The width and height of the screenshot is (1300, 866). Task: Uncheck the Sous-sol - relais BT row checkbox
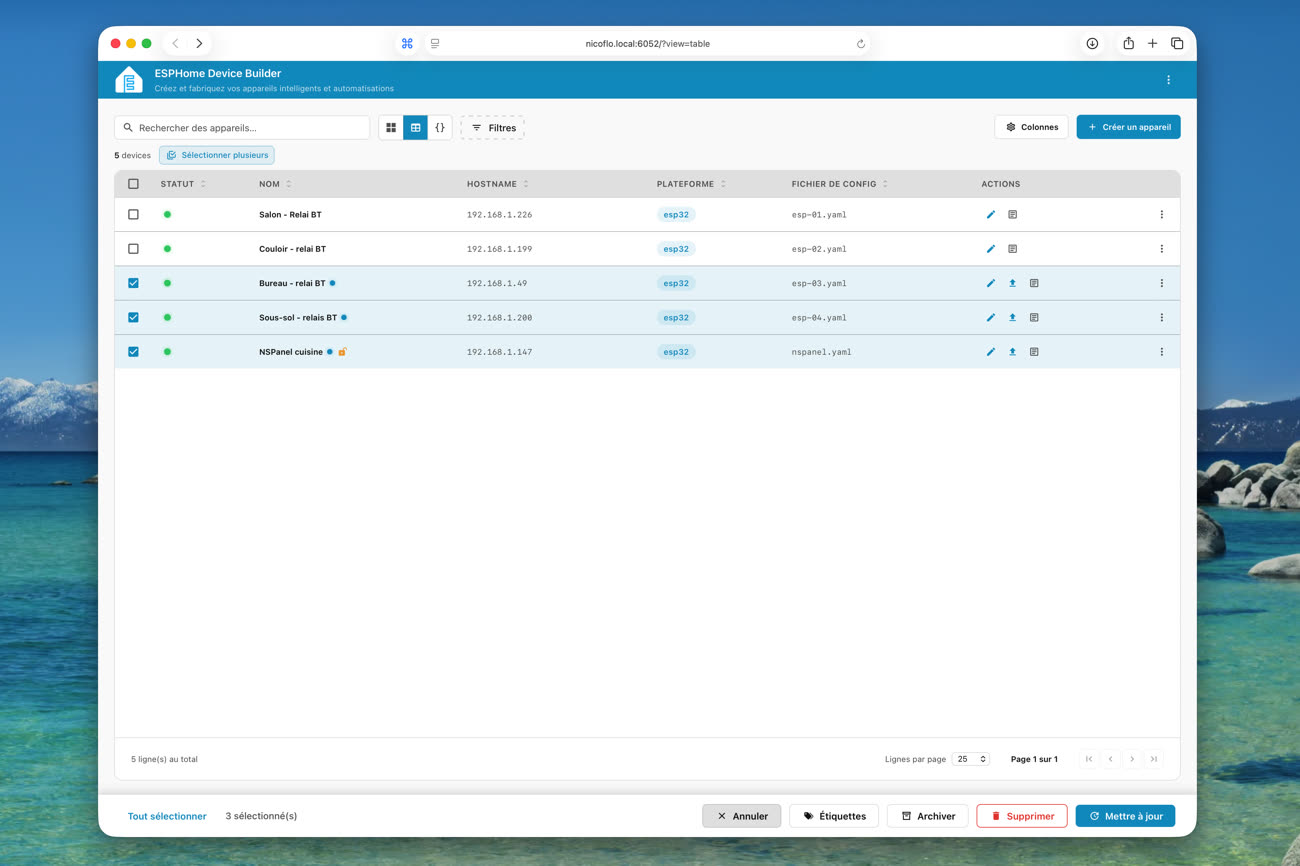pyautogui.click(x=133, y=317)
